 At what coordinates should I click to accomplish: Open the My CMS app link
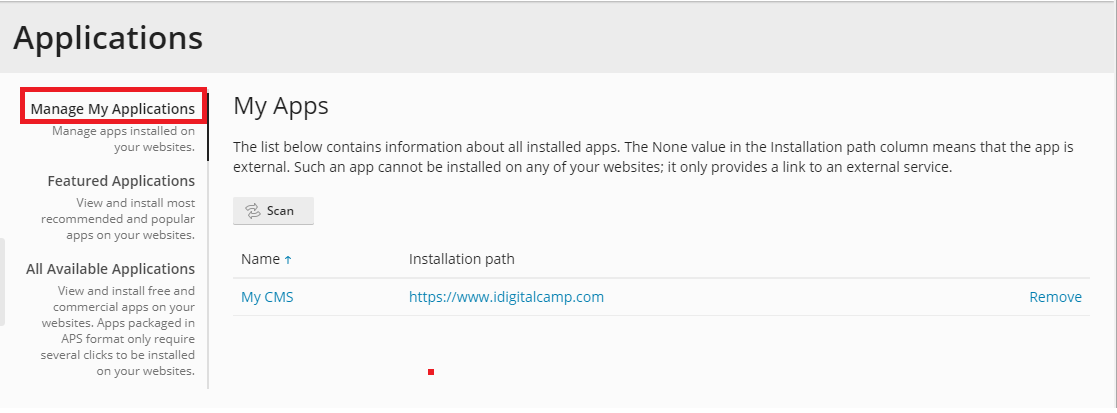[x=267, y=297]
